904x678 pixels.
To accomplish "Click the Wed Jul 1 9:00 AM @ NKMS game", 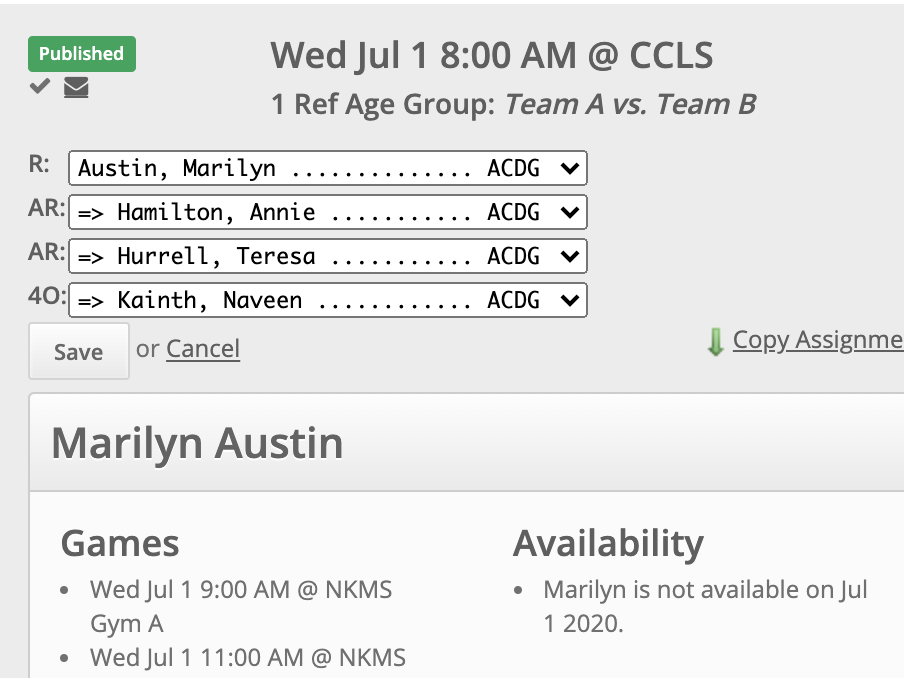I will 241,607.
